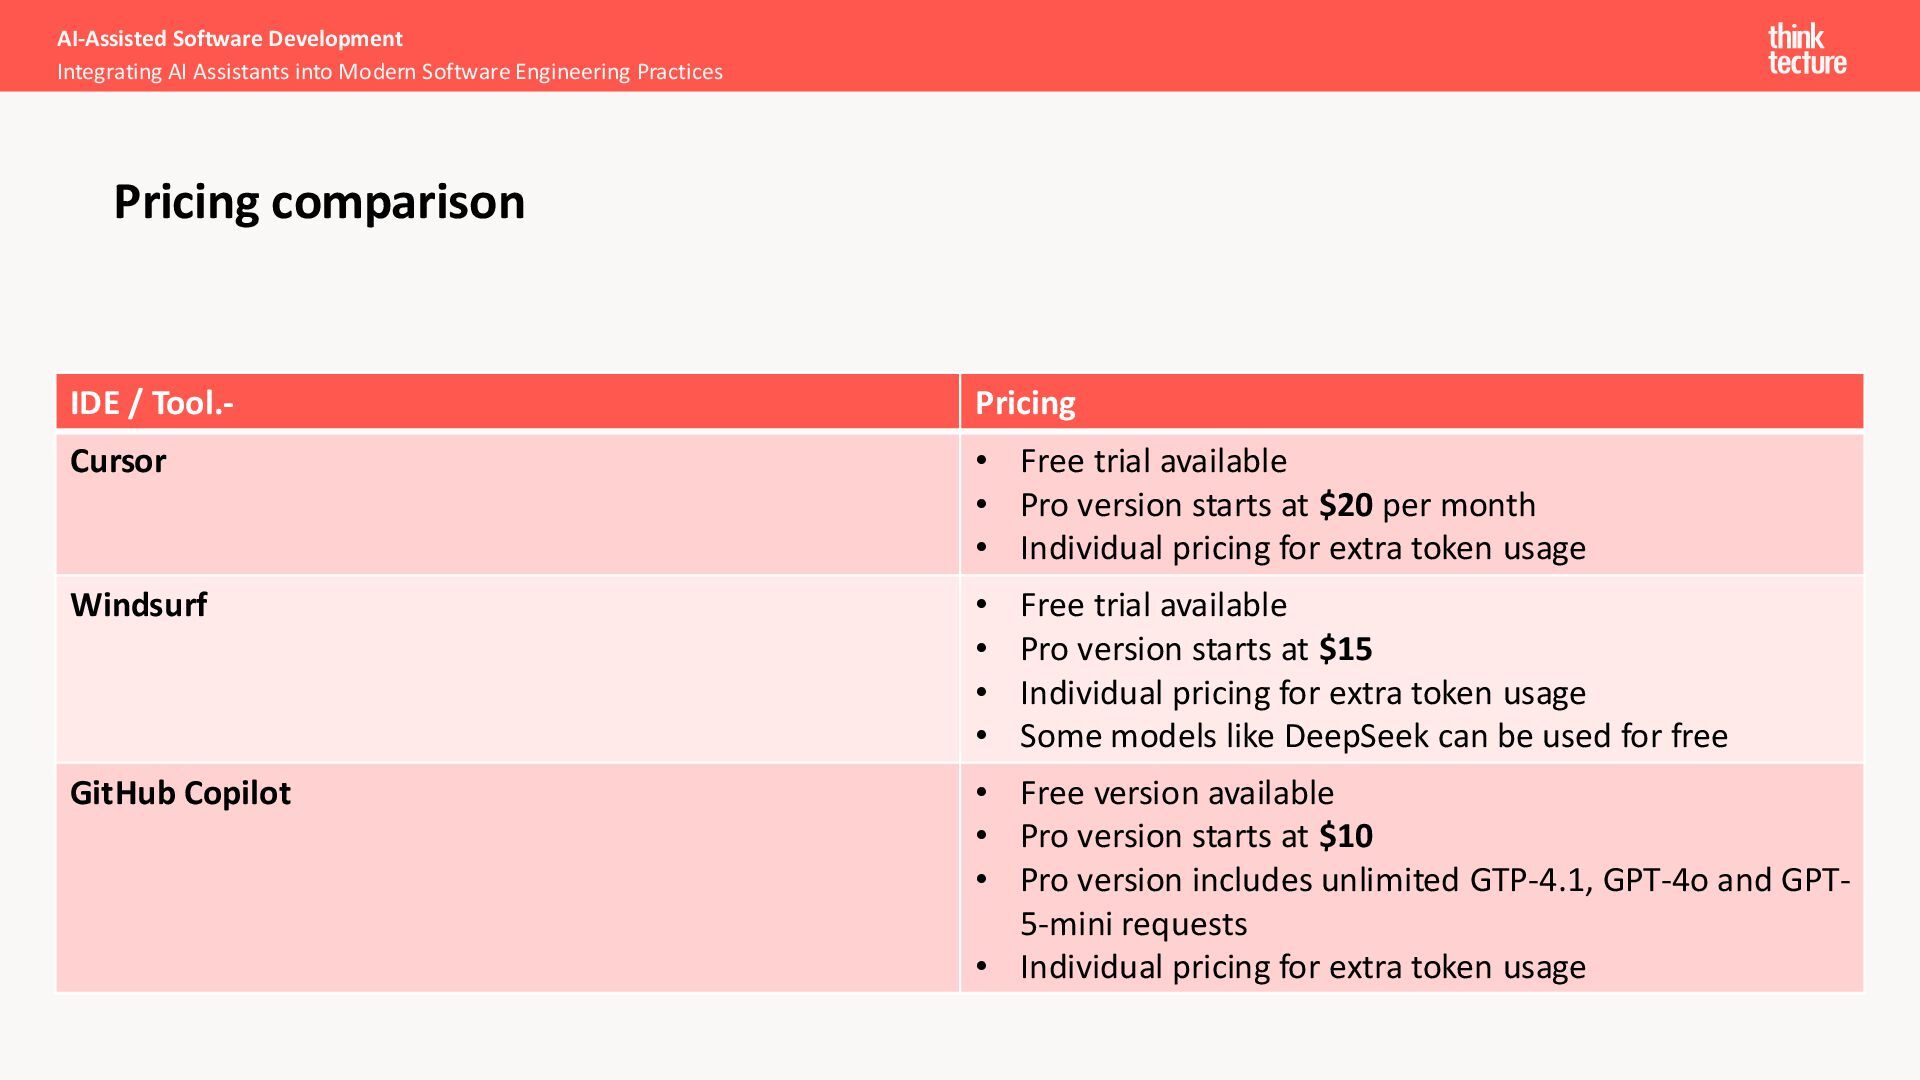The height and width of the screenshot is (1080, 1920).
Task: Click the 'Pricing comparison' slide title
Action: coord(319,202)
